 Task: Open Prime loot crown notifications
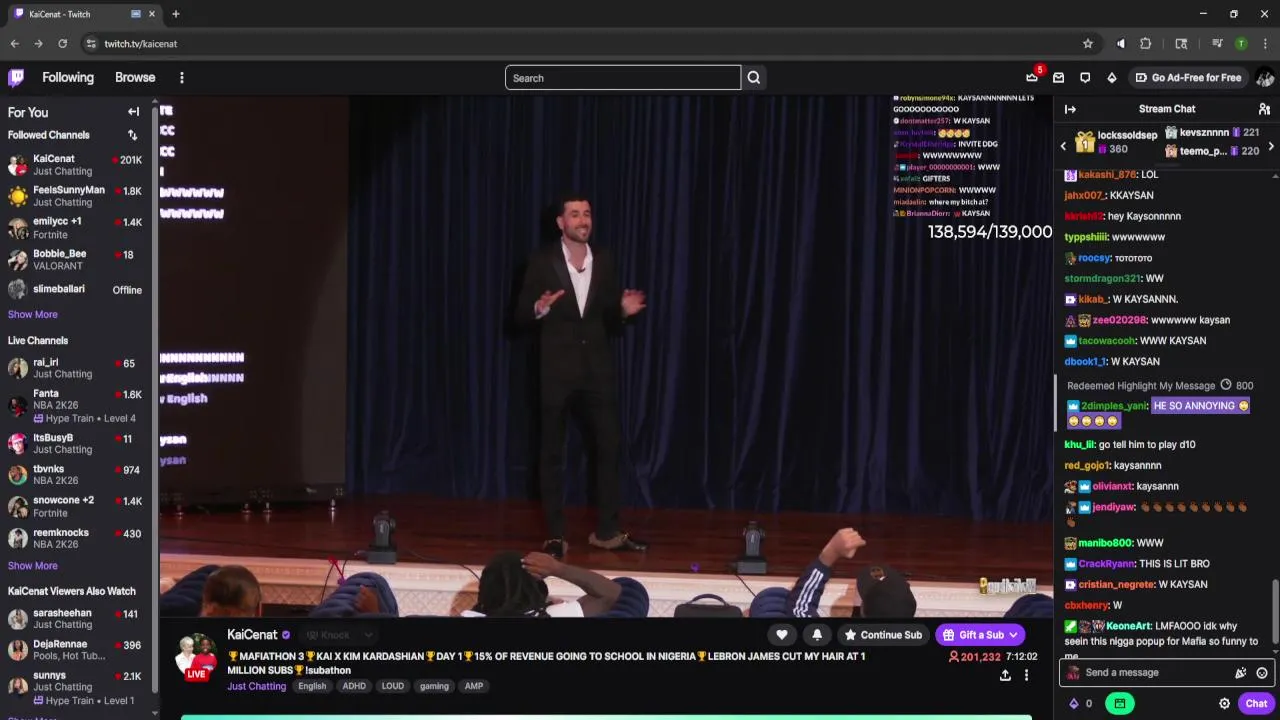[1032, 77]
